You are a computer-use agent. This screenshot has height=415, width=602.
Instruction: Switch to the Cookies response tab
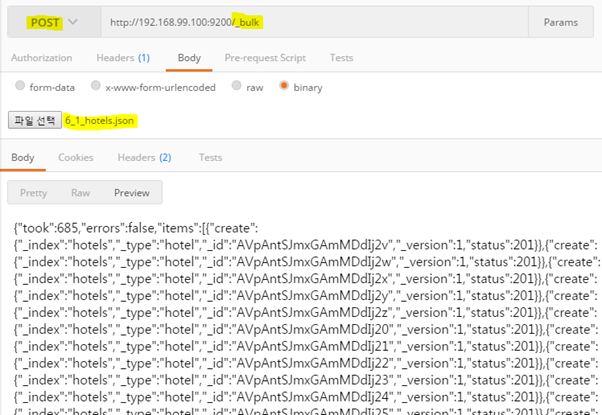pos(76,157)
